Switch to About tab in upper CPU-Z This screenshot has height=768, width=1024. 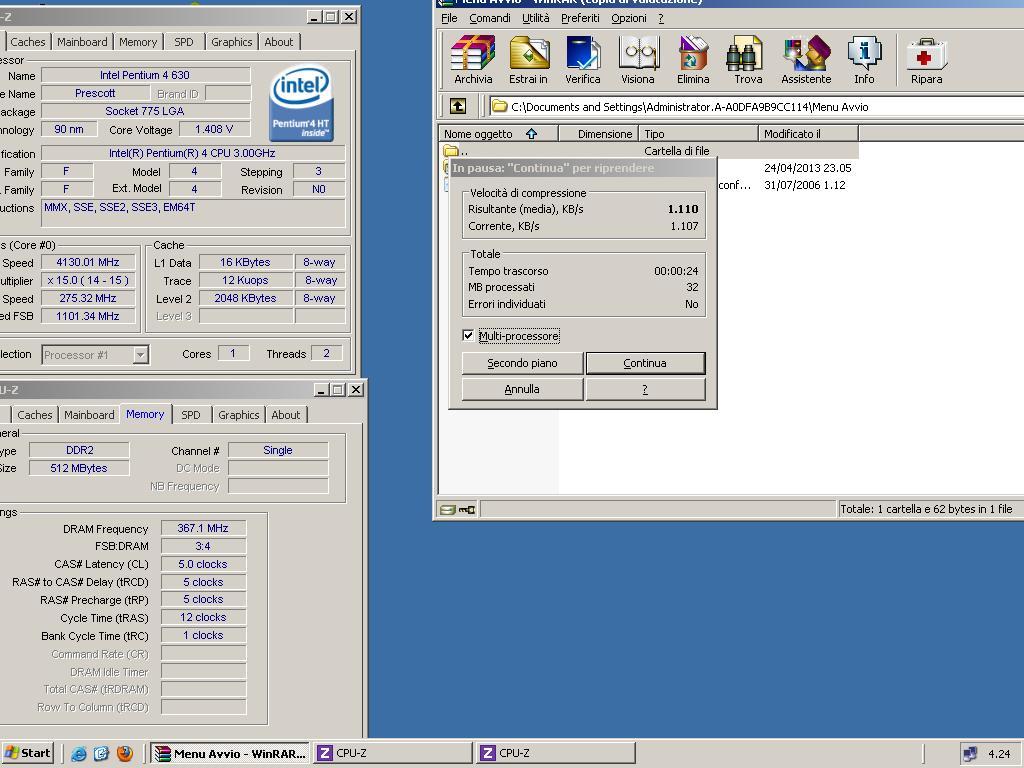coord(279,42)
